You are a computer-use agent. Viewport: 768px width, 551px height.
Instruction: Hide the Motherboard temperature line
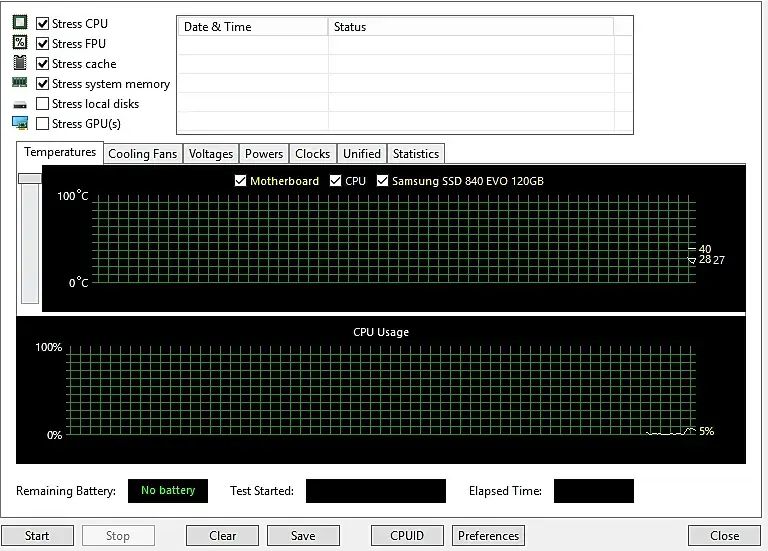point(240,181)
